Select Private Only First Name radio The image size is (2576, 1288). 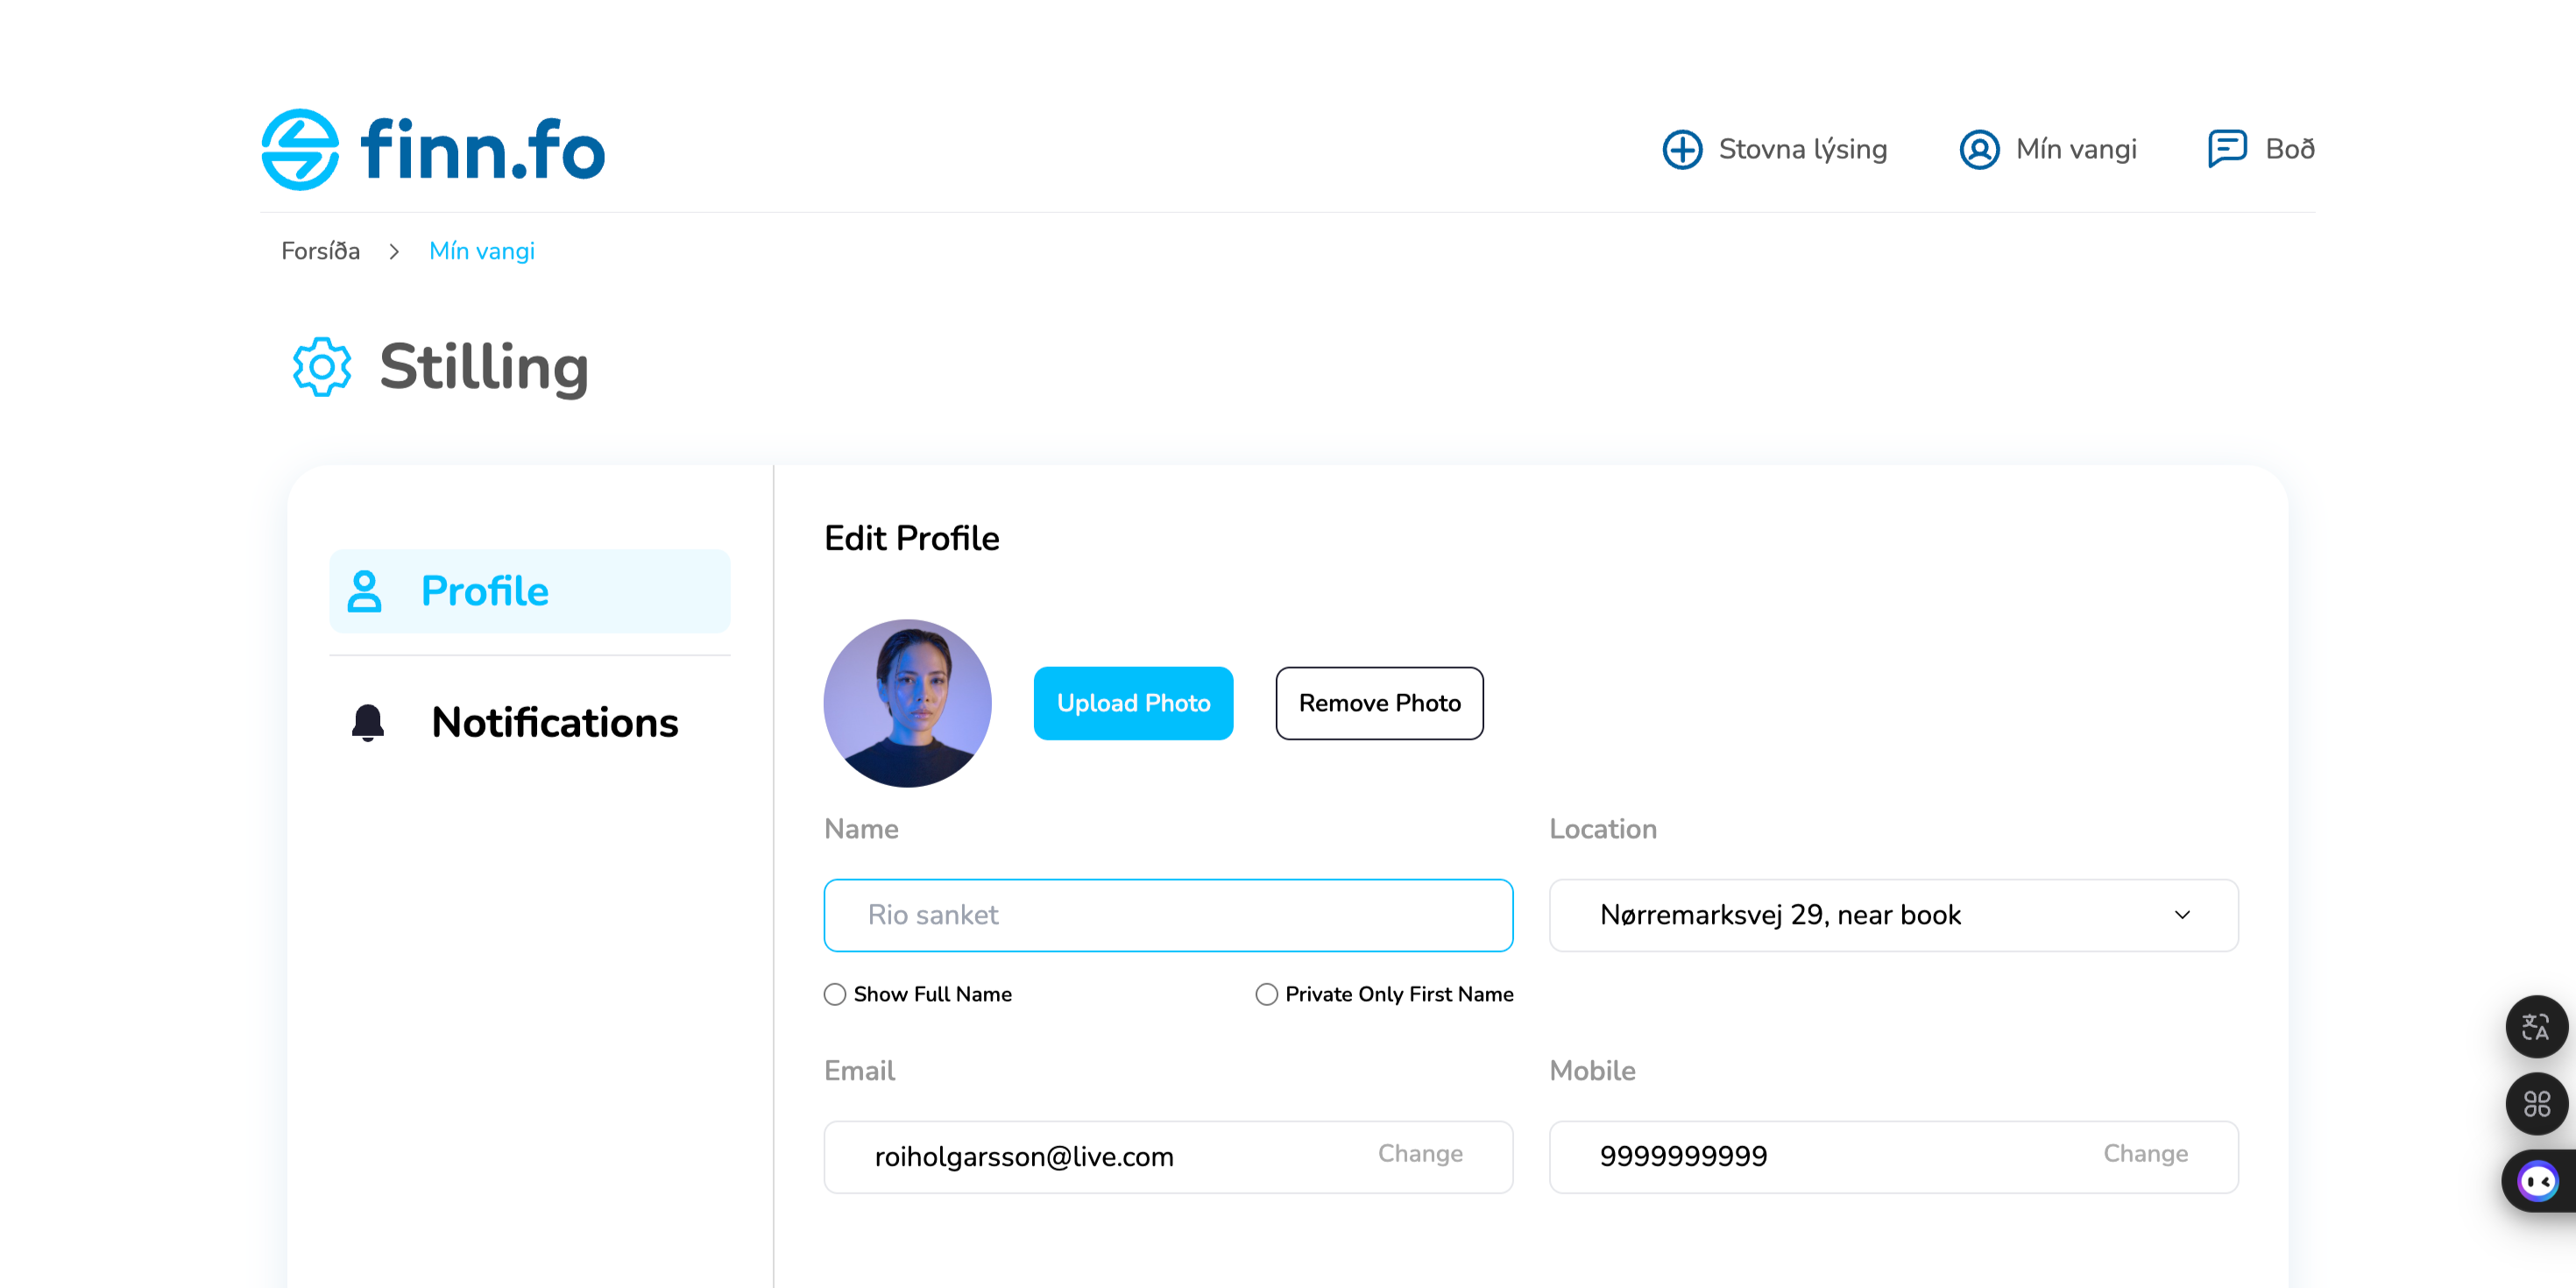1267,994
